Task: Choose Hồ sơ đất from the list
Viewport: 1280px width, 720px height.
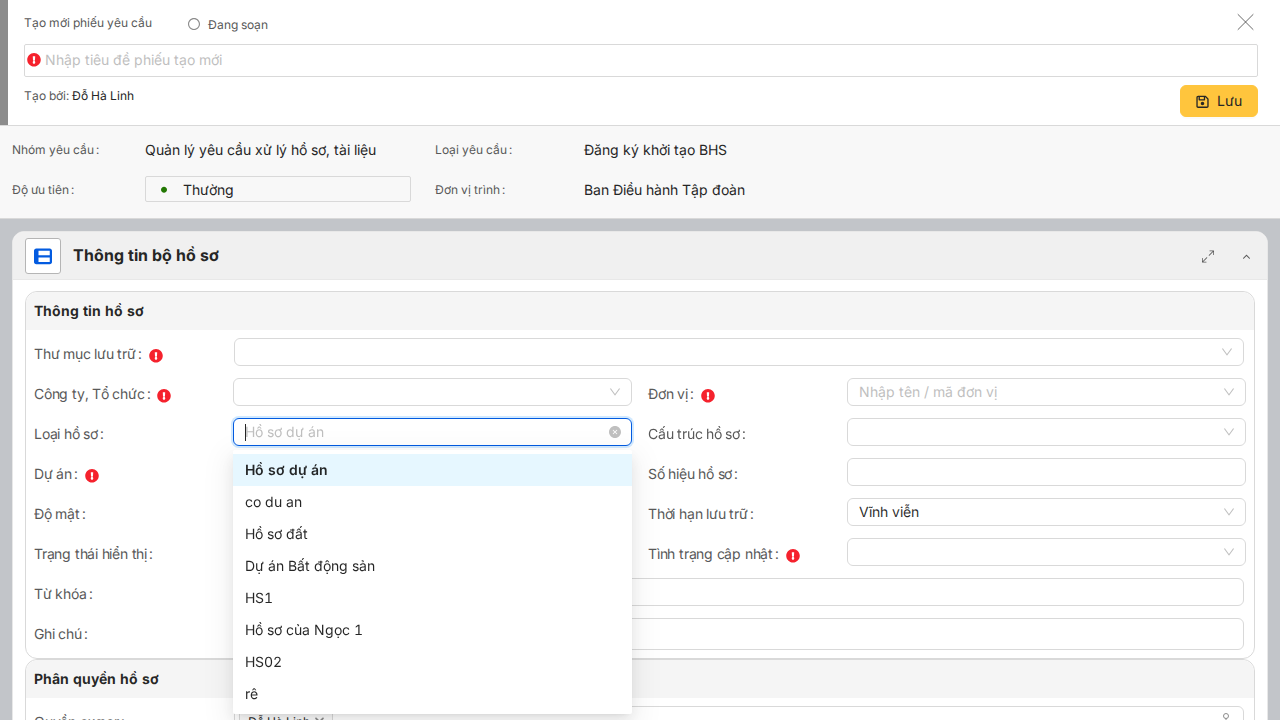Action: (276, 534)
